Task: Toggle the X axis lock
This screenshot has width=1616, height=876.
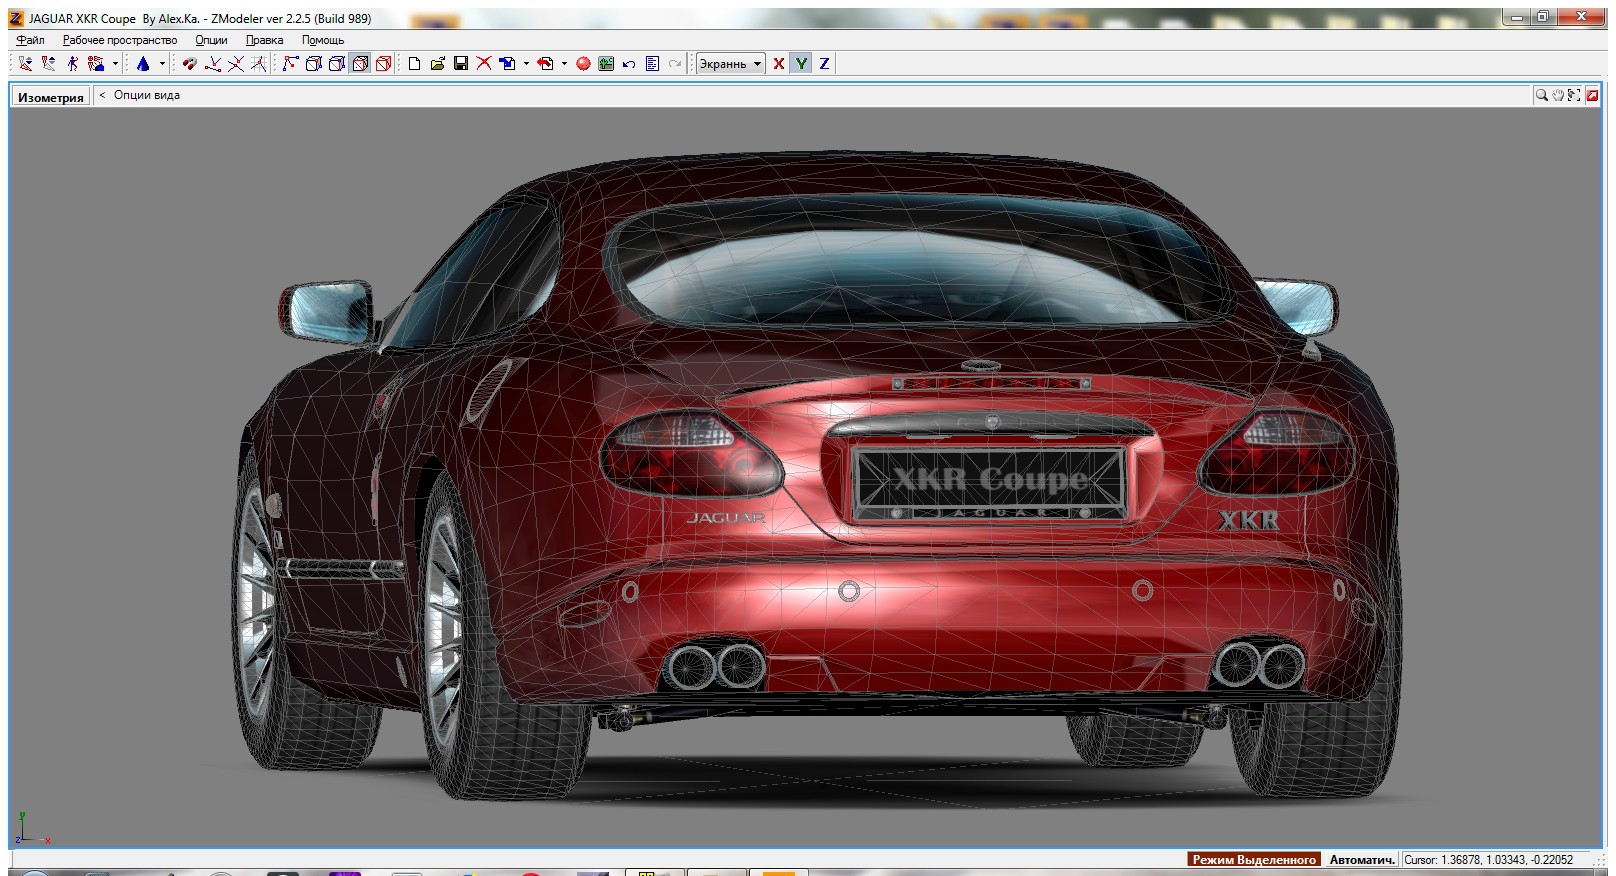Action: (x=778, y=64)
